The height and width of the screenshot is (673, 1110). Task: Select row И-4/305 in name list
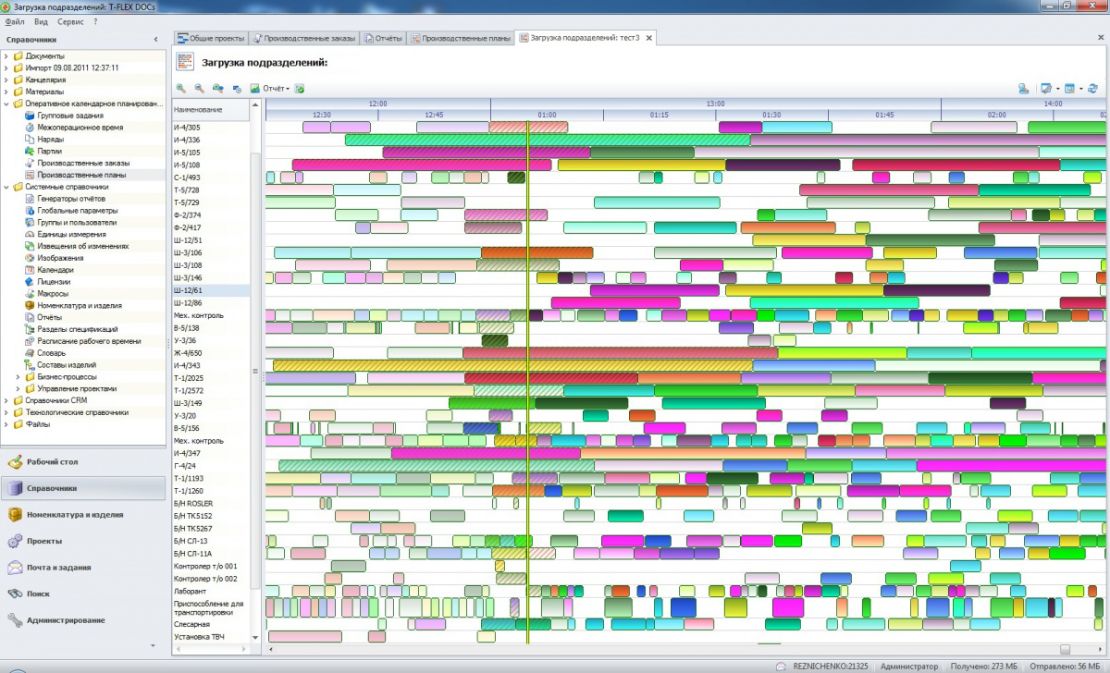click(211, 127)
